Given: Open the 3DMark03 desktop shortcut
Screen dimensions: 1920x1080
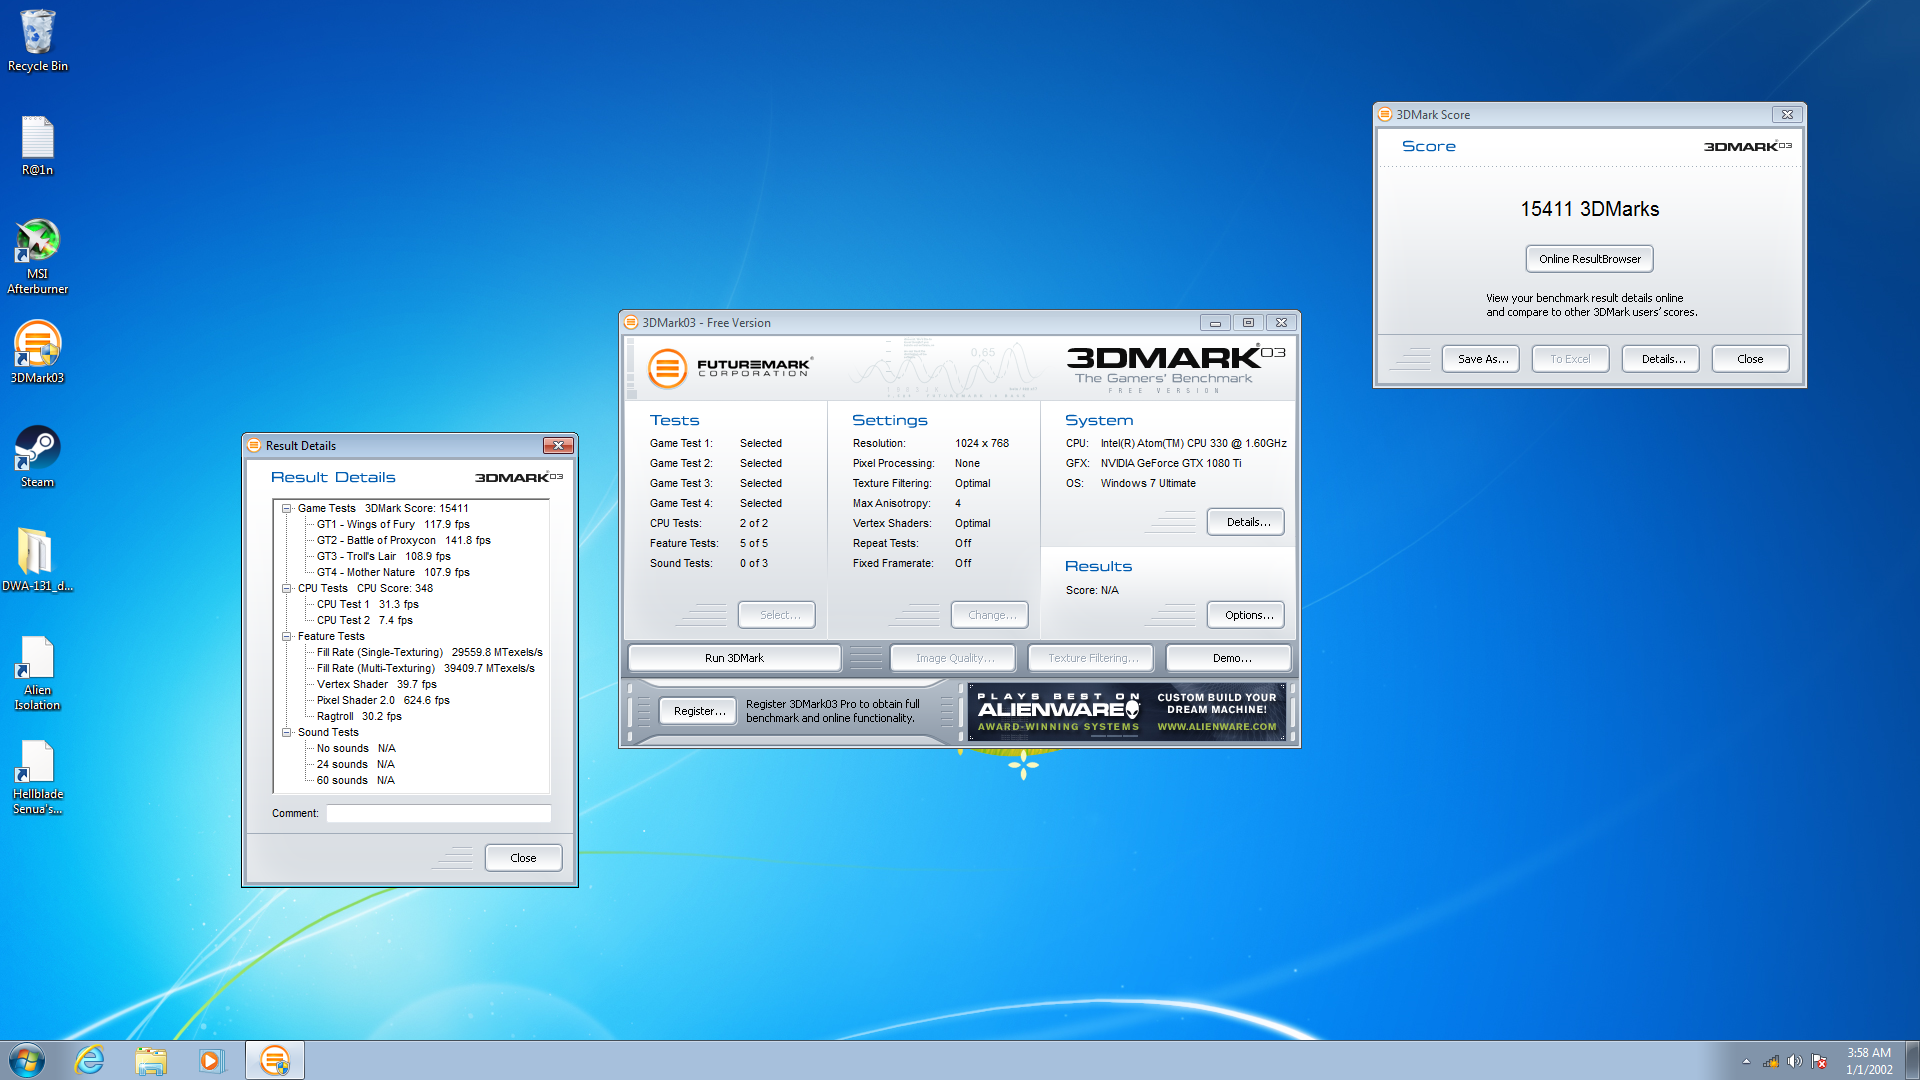Looking at the screenshot, I should (37, 346).
